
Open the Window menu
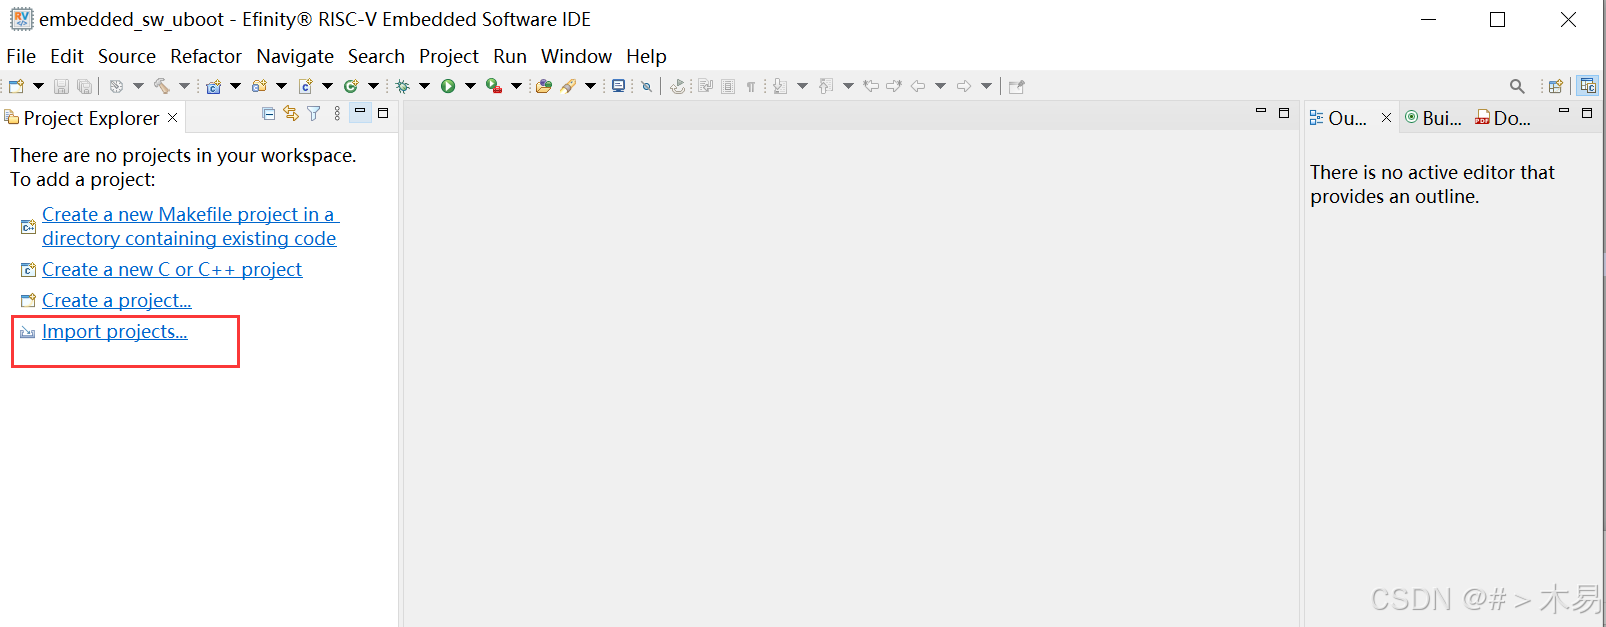click(x=576, y=56)
